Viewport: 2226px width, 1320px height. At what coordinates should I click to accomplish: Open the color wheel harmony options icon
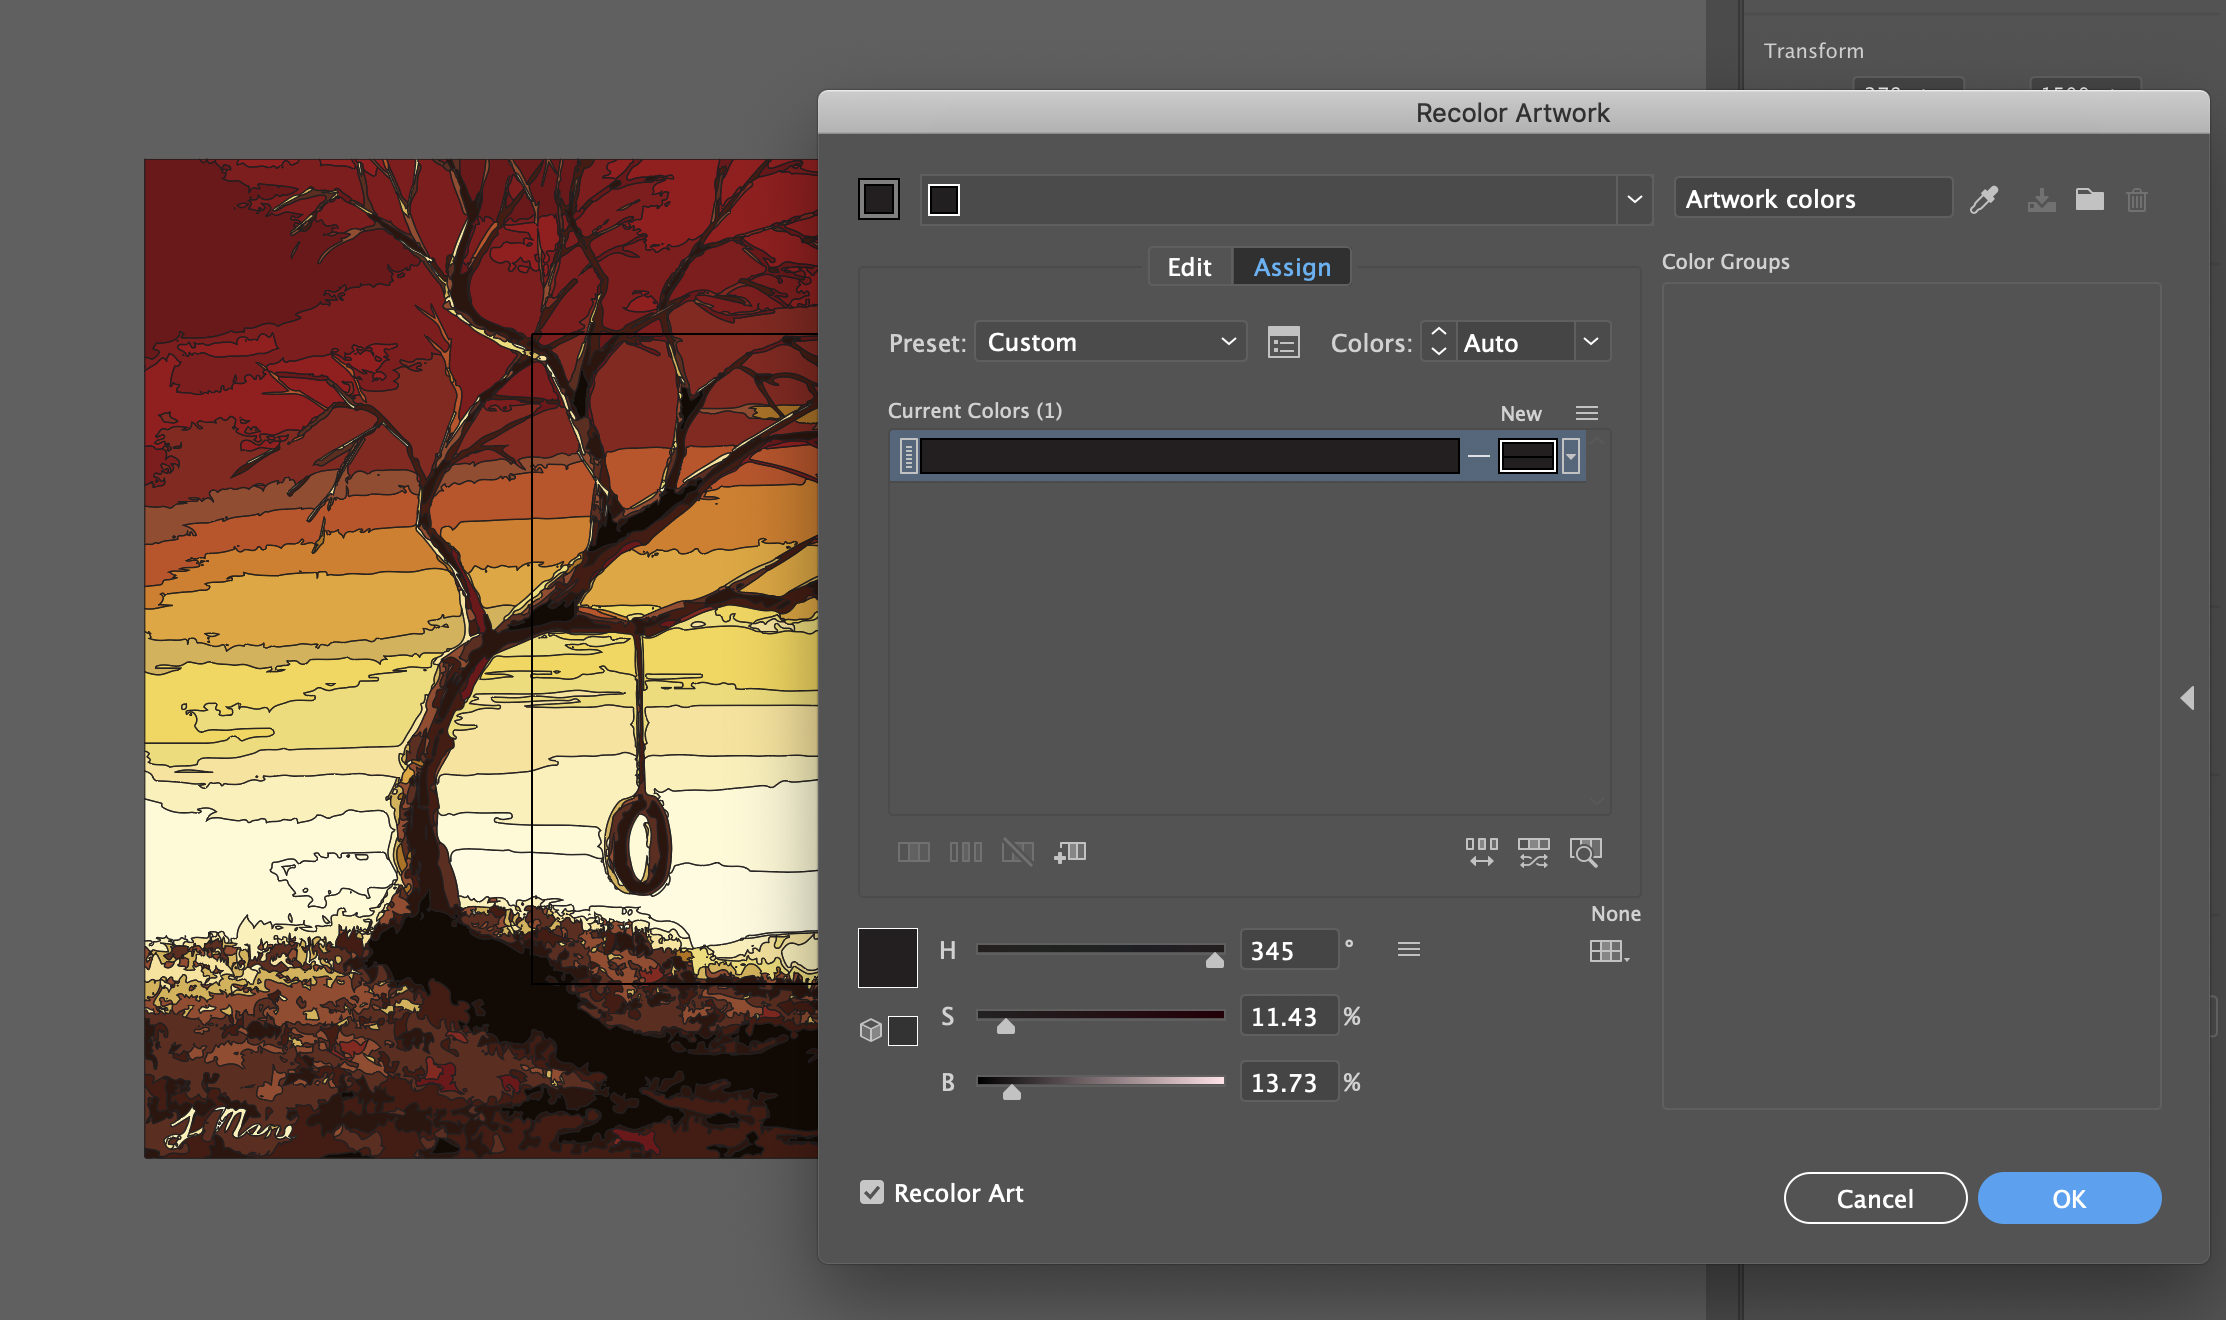[x=1409, y=949]
